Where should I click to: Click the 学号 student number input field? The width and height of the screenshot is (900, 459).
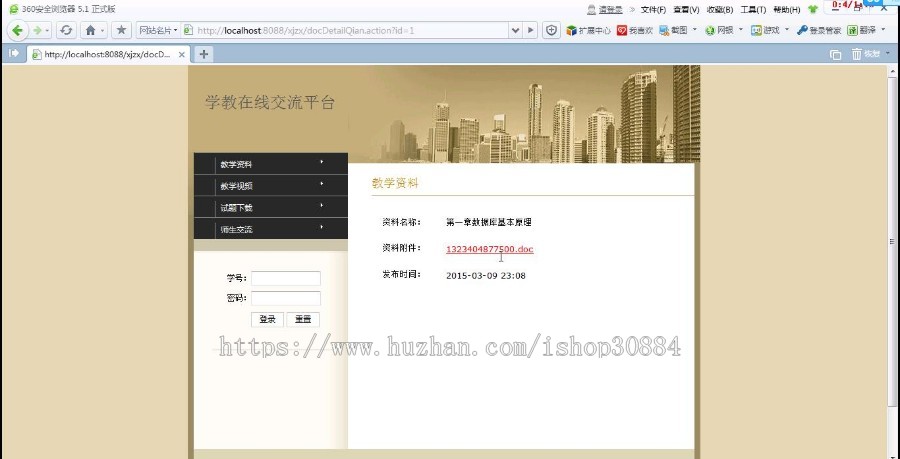[286, 278]
